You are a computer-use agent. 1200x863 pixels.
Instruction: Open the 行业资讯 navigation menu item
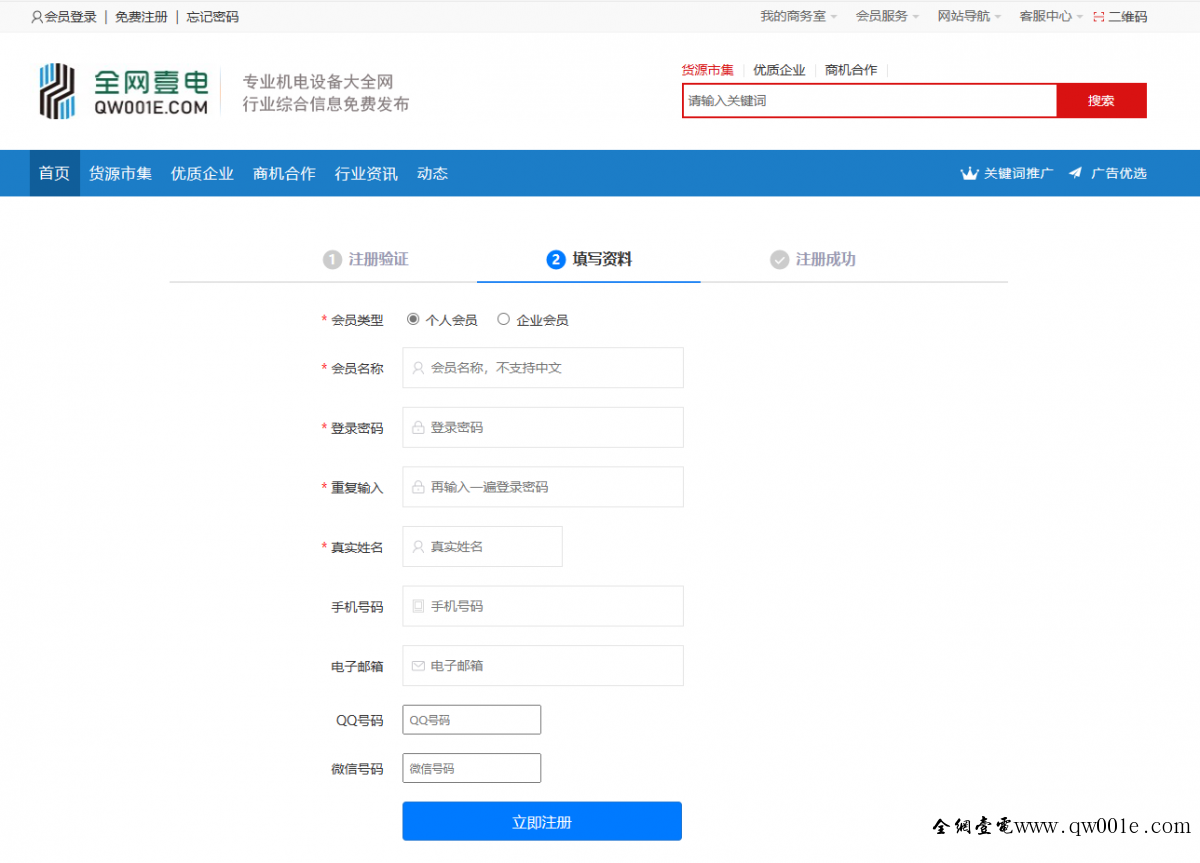click(x=366, y=173)
